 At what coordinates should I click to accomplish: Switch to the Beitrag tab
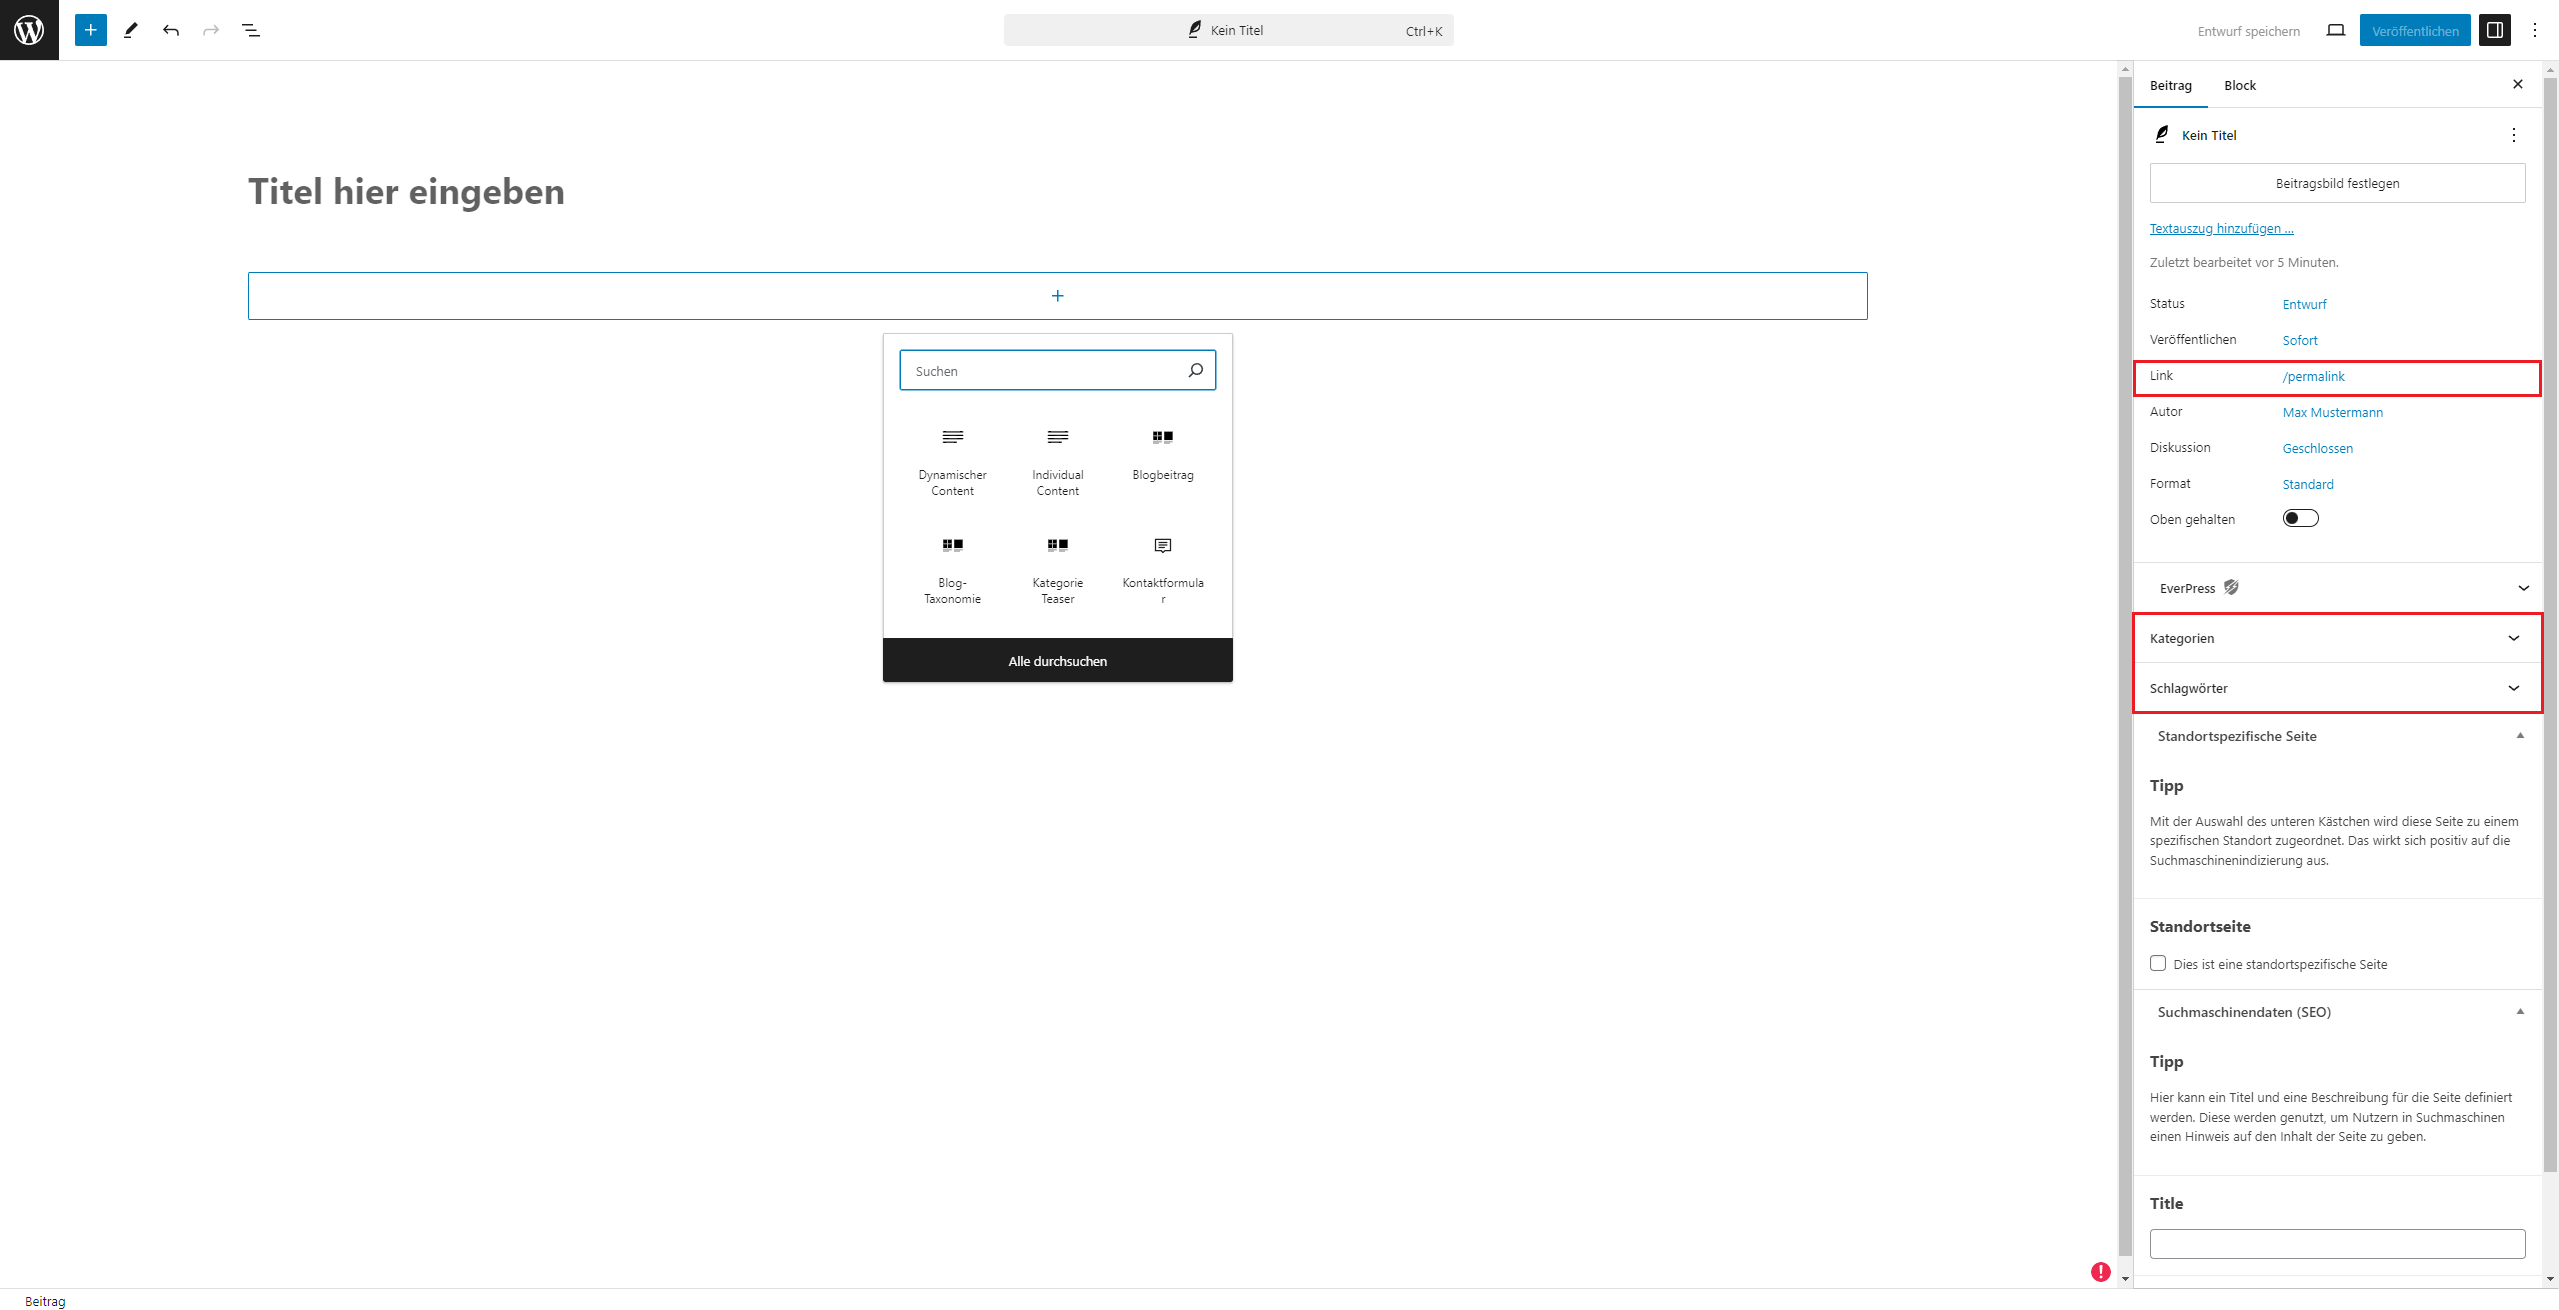pyautogui.click(x=2170, y=85)
